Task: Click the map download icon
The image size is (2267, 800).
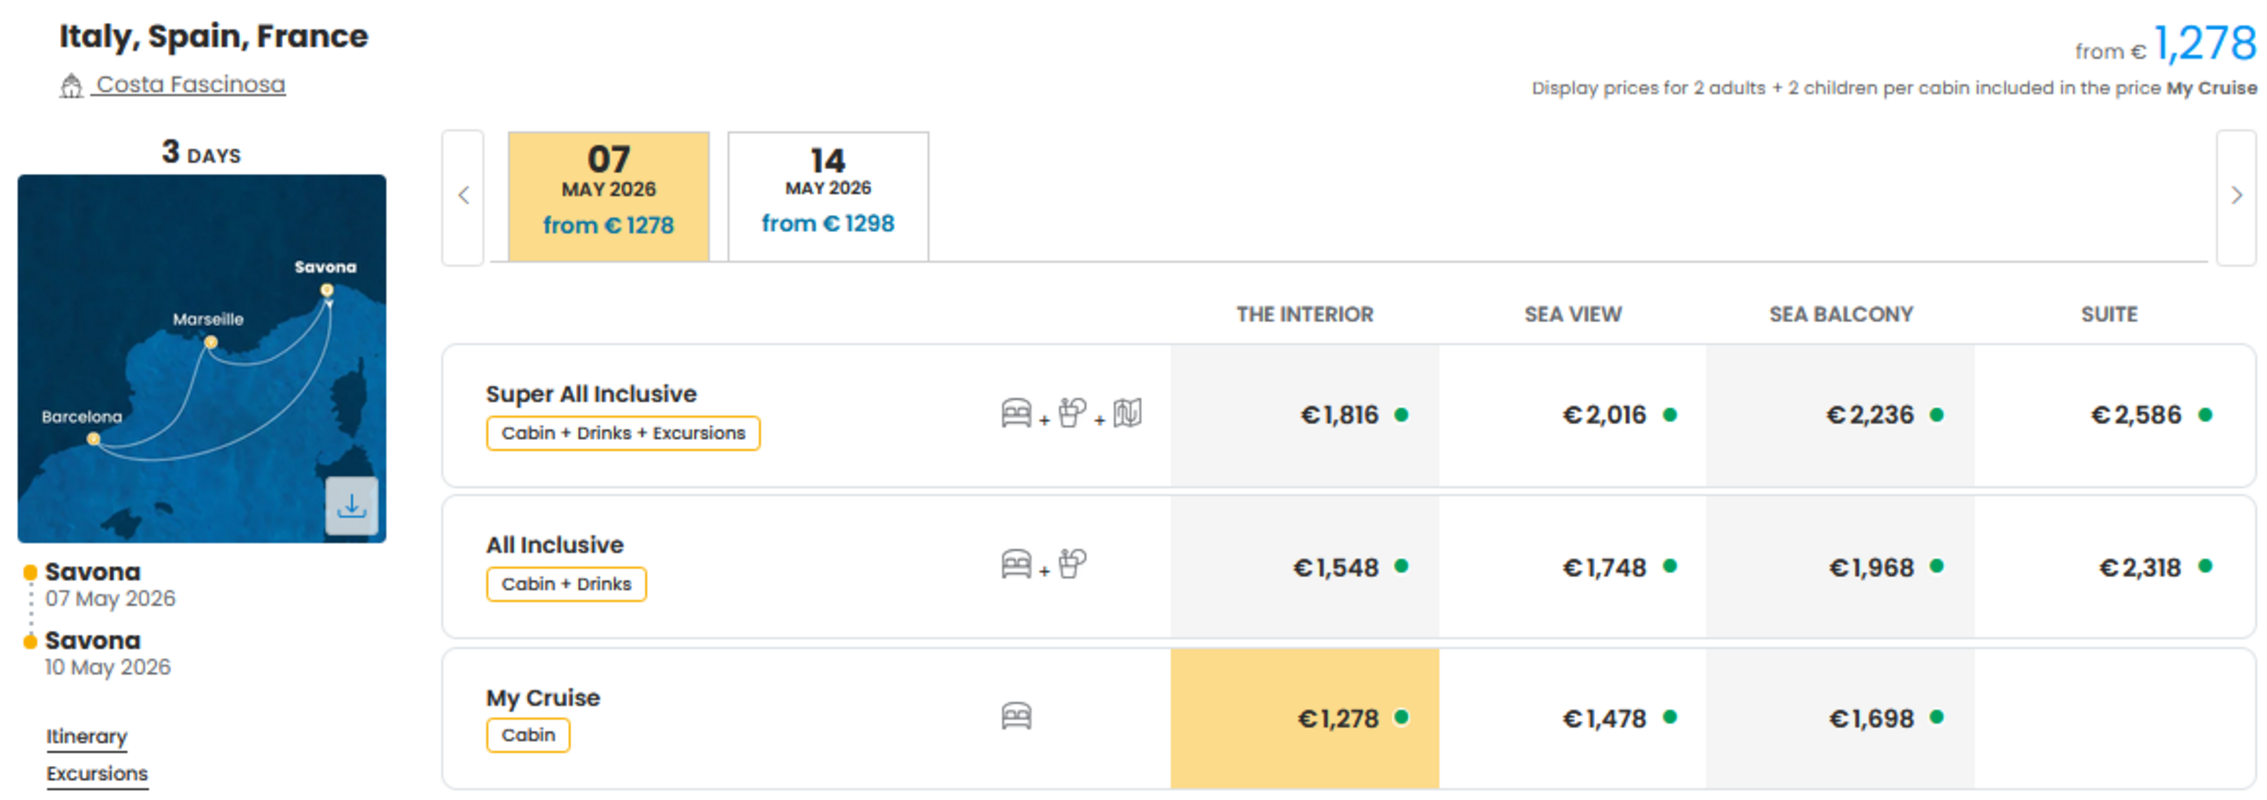Action: click(x=351, y=506)
